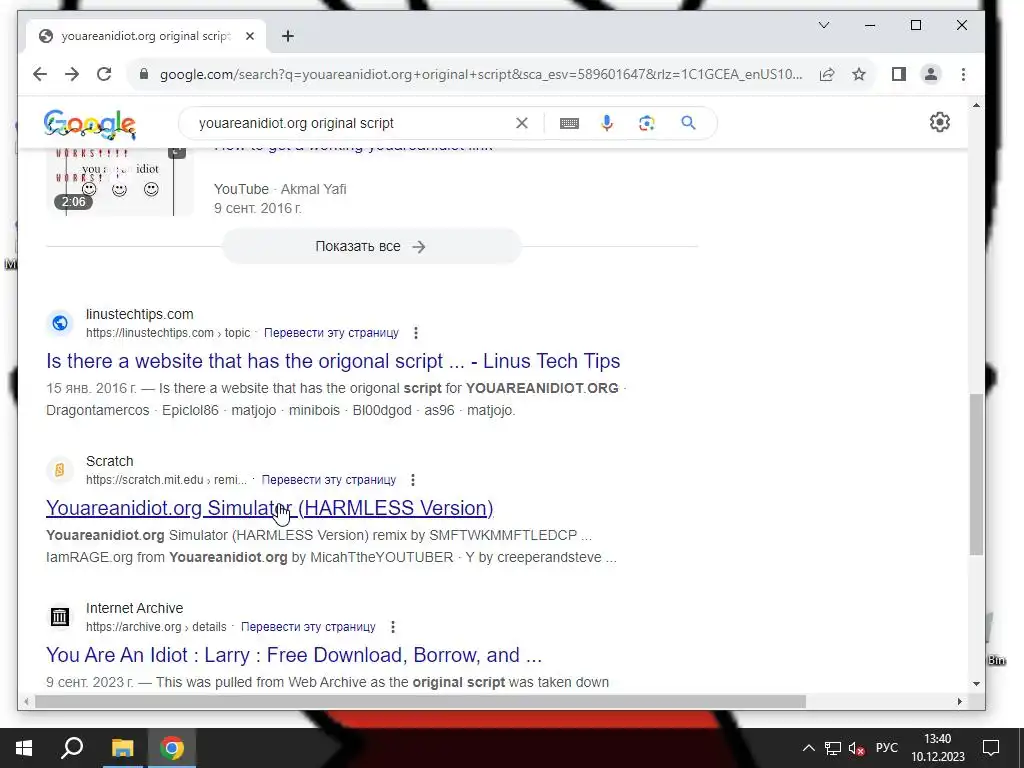This screenshot has height=768, width=1024.
Task: Reload the current Google search page
Action: point(104,74)
